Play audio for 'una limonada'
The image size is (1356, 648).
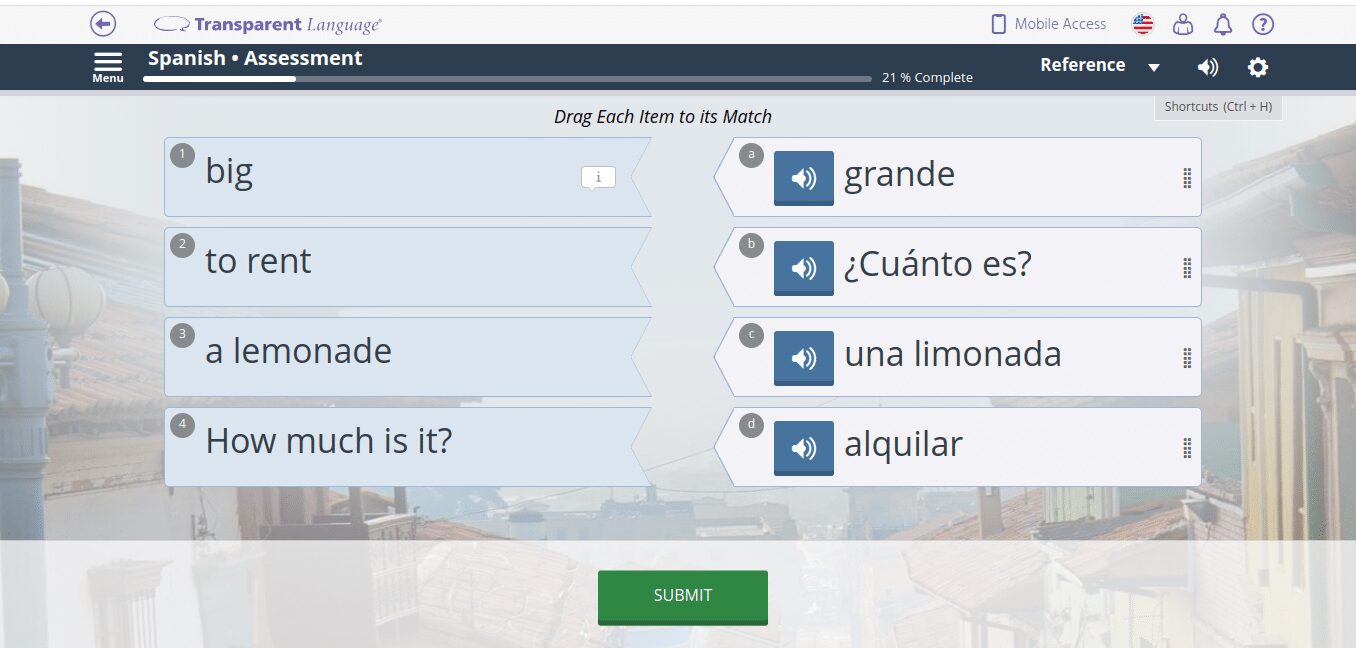(x=803, y=358)
